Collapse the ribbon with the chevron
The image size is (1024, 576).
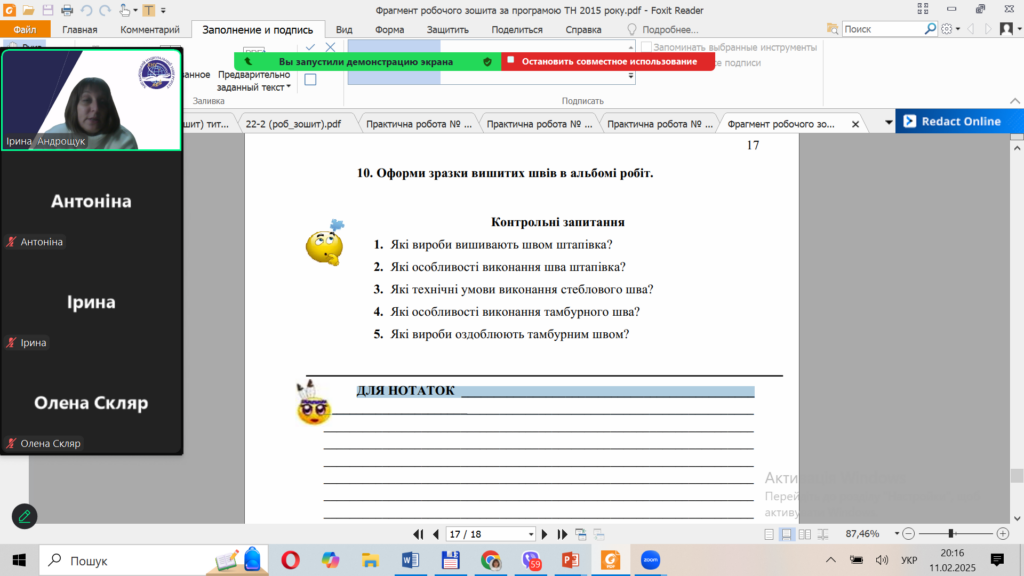click(1014, 101)
